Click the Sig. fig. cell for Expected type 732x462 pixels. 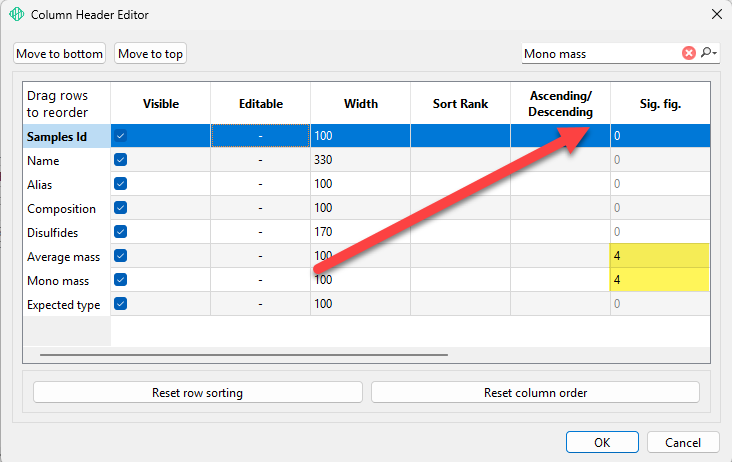click(x=660, y=304)
